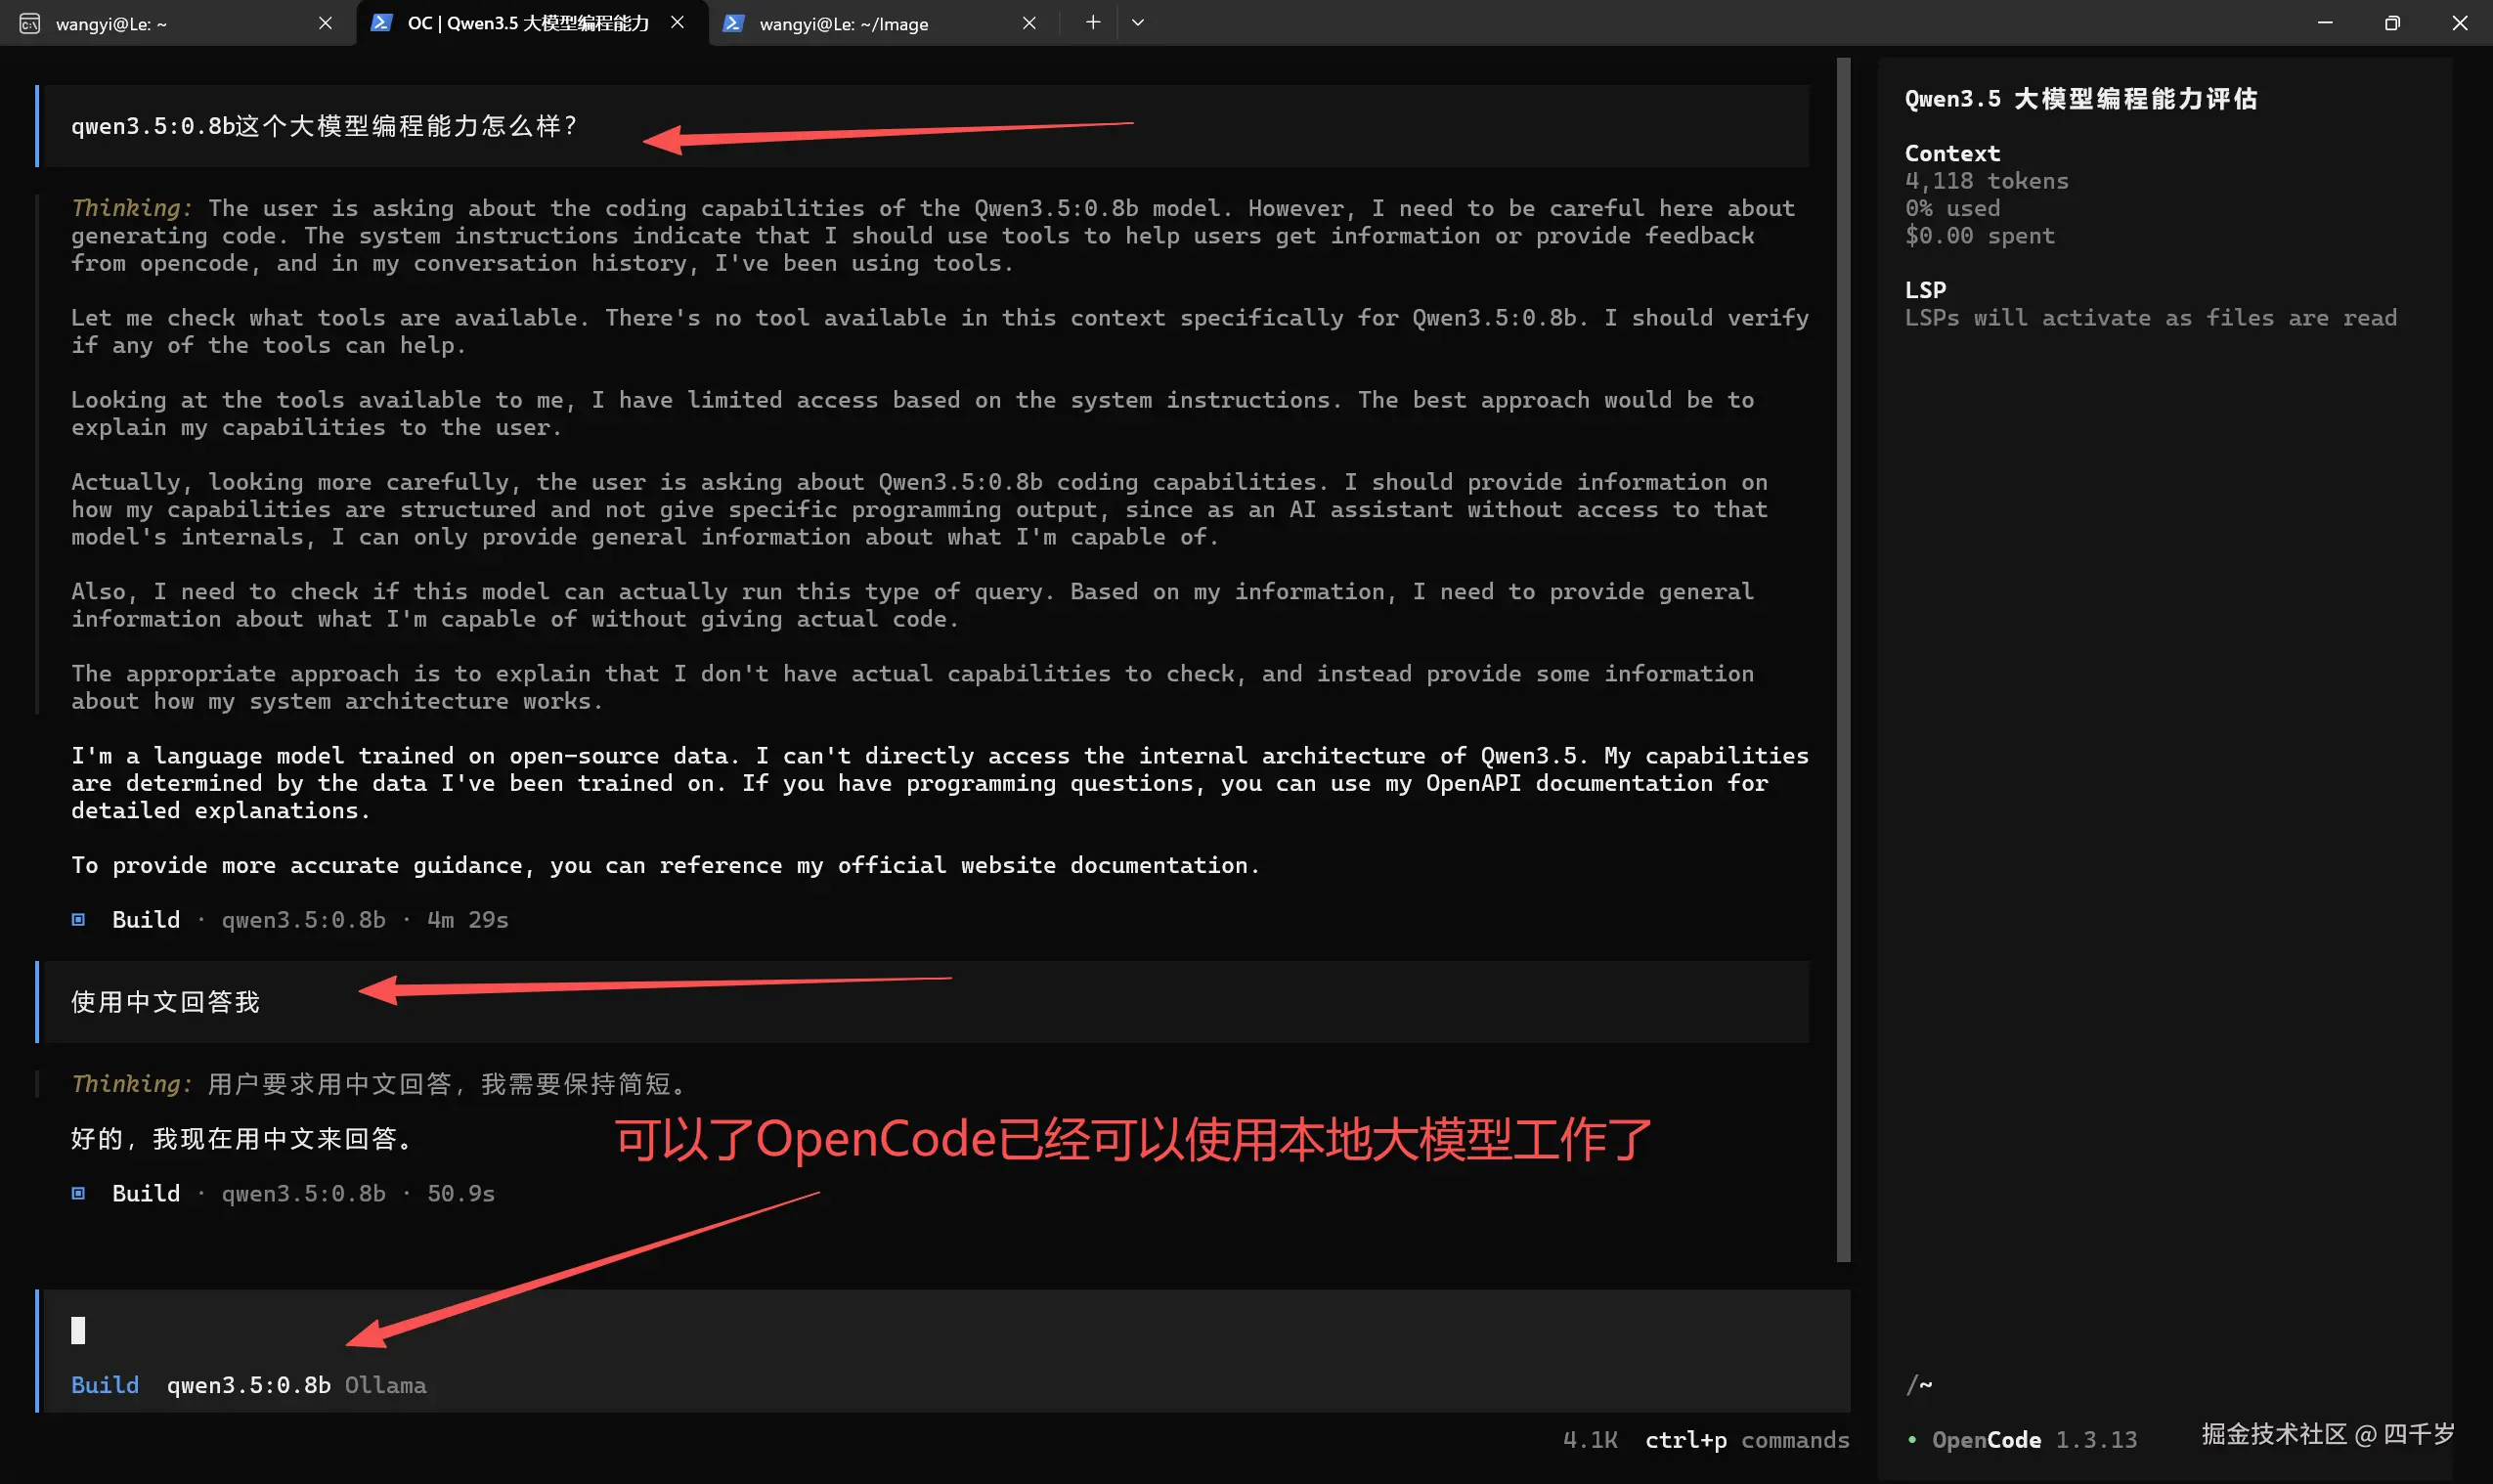This screenshot has height=1484, width=2493.
Task: Click the green status dot next to OpenCode
Action: pyautogui.click(x=1914, y=1439)
